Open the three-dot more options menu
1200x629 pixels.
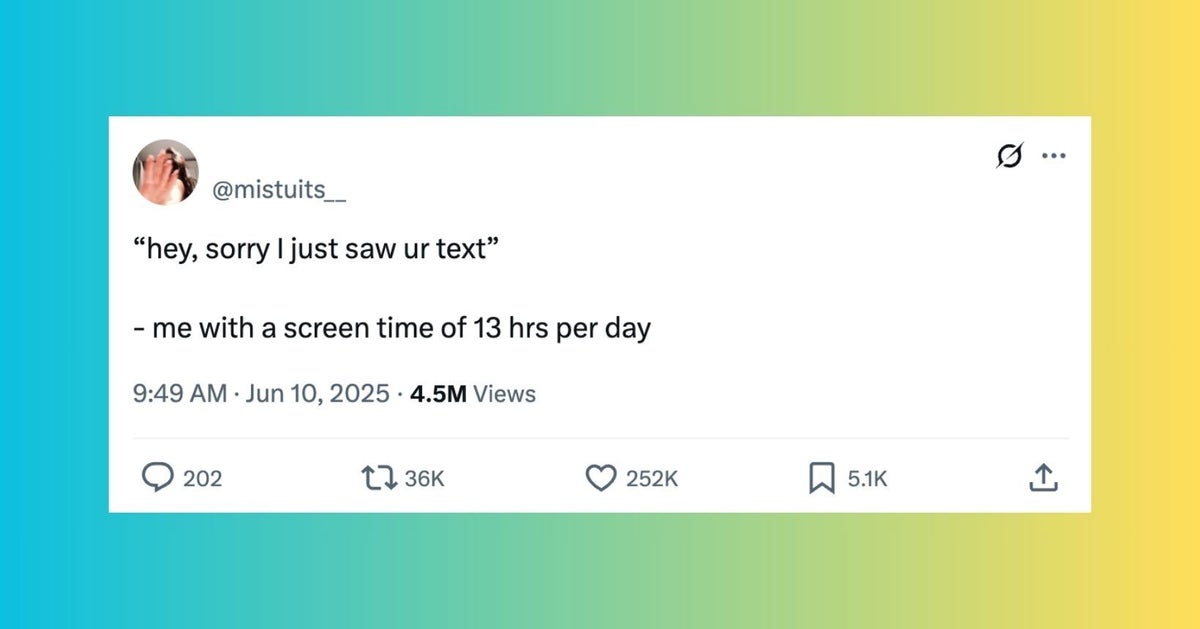click(1054, 157)
